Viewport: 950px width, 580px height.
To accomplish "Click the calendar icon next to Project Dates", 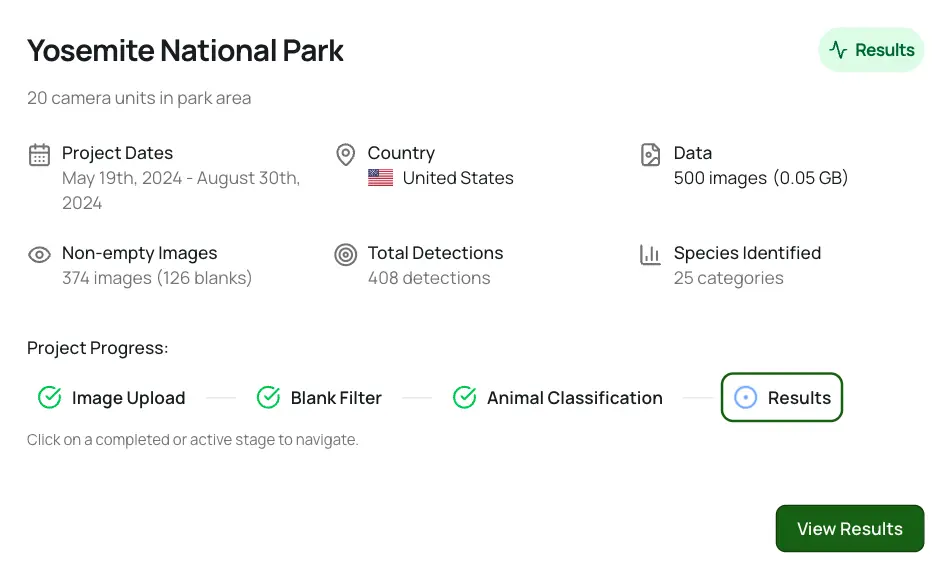I will point(38,154).
